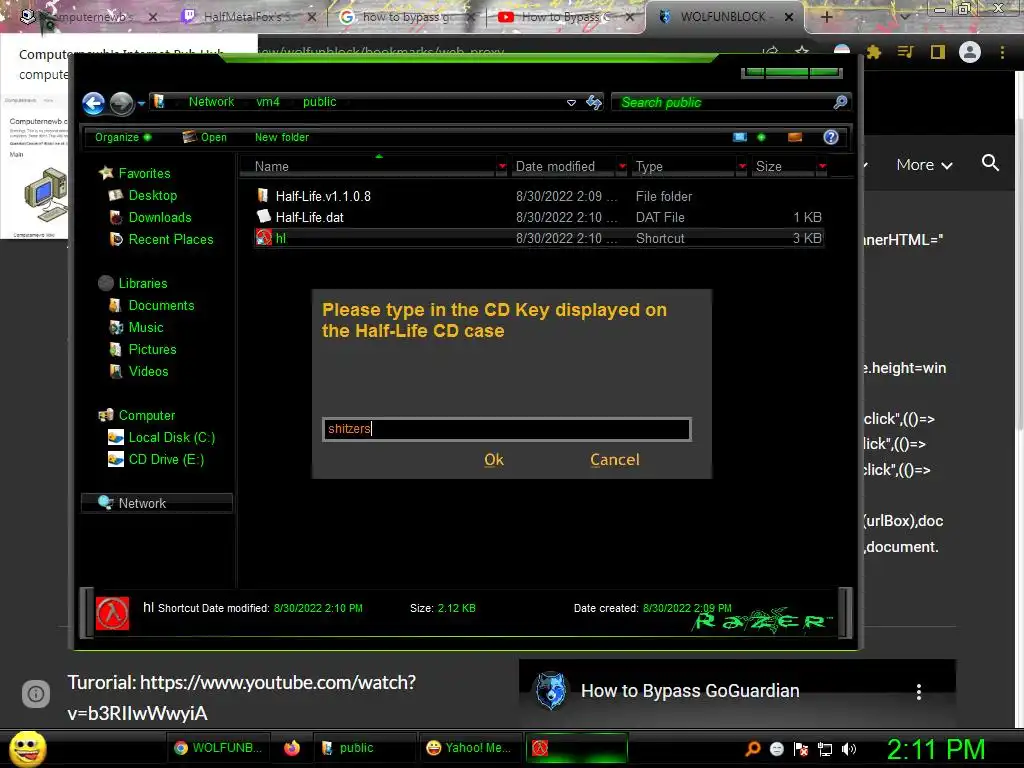Click the magnifier icon in Explorer search box

pyautogui.click(x=840, y=102)
